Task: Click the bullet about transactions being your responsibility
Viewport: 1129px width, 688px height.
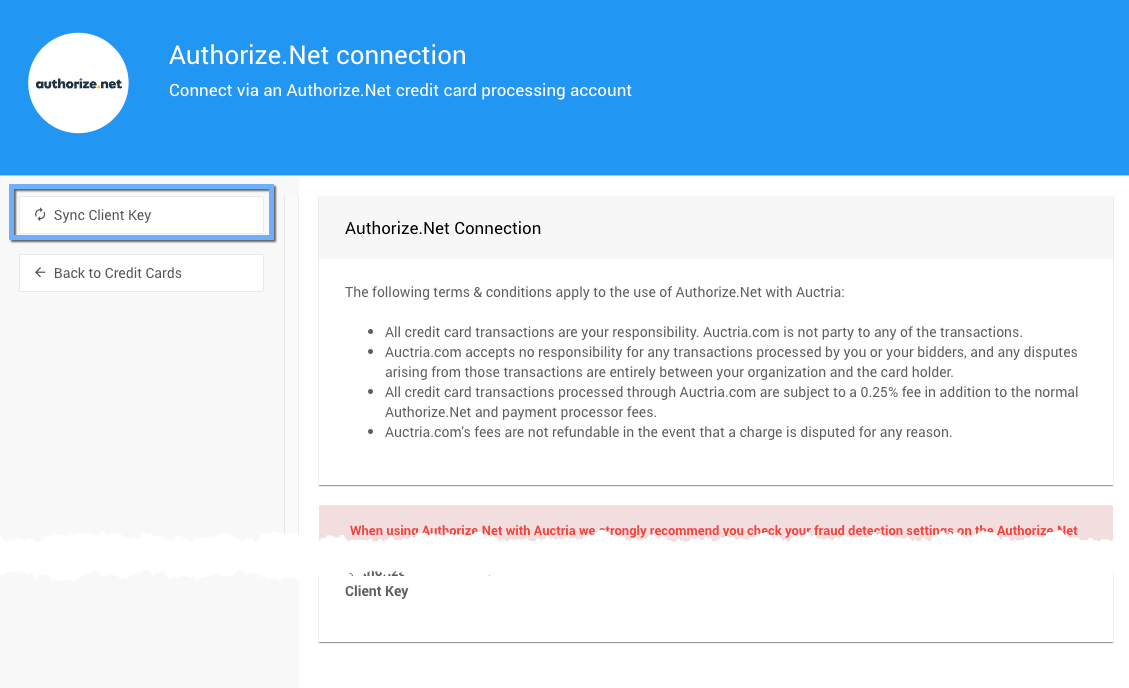Action: (x=703, y=332)
